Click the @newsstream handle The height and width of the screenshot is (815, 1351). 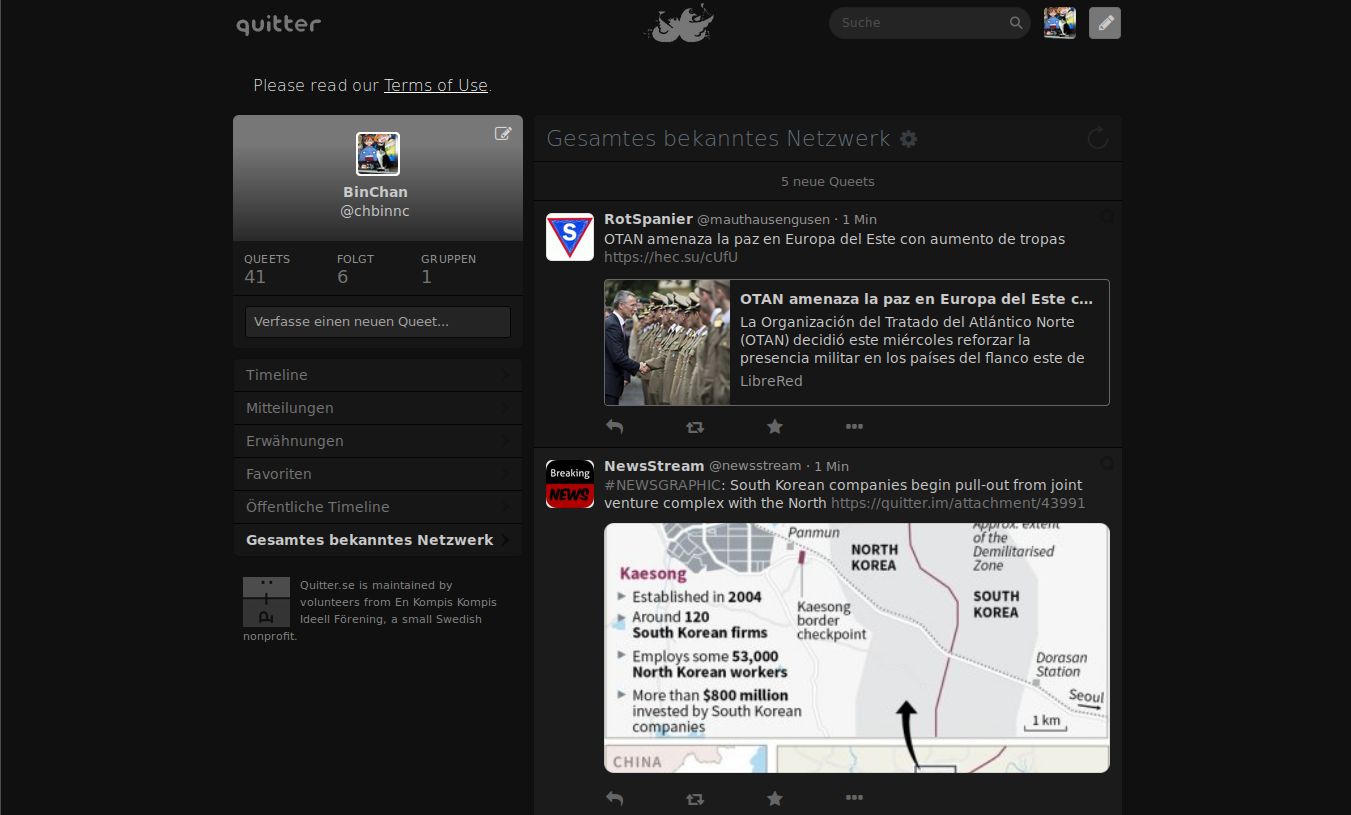point(755,466)
